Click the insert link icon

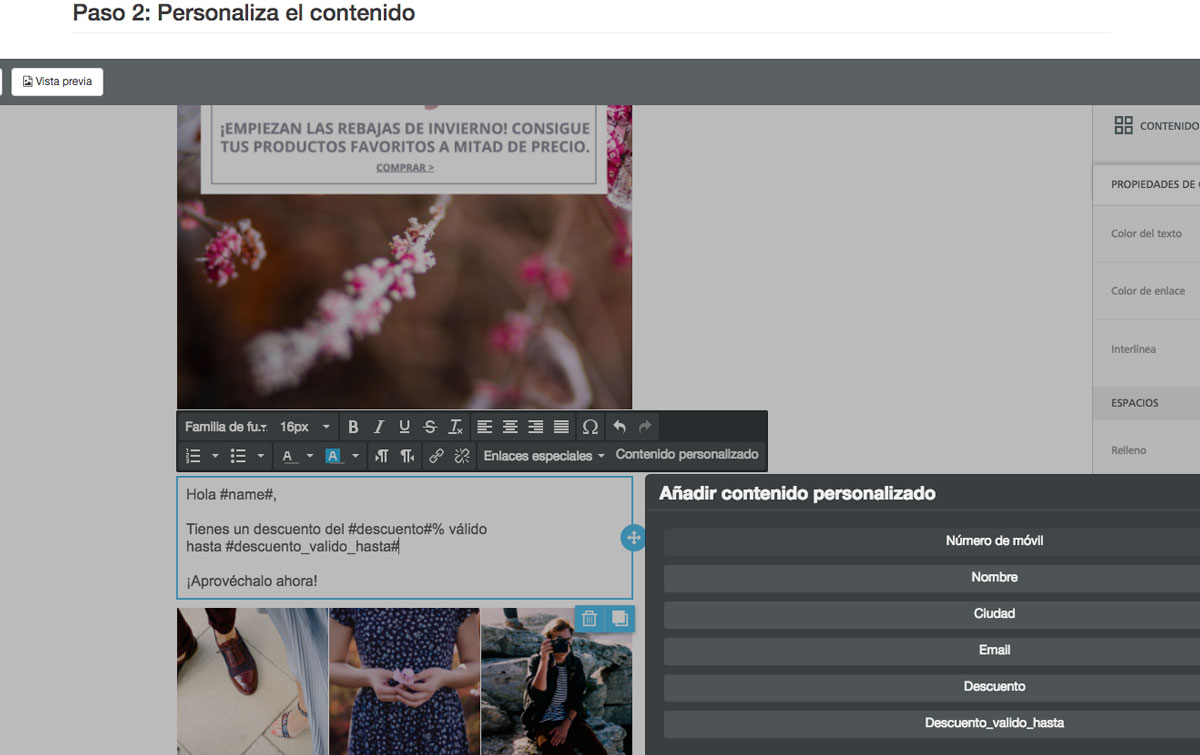(x=436, y=456)
